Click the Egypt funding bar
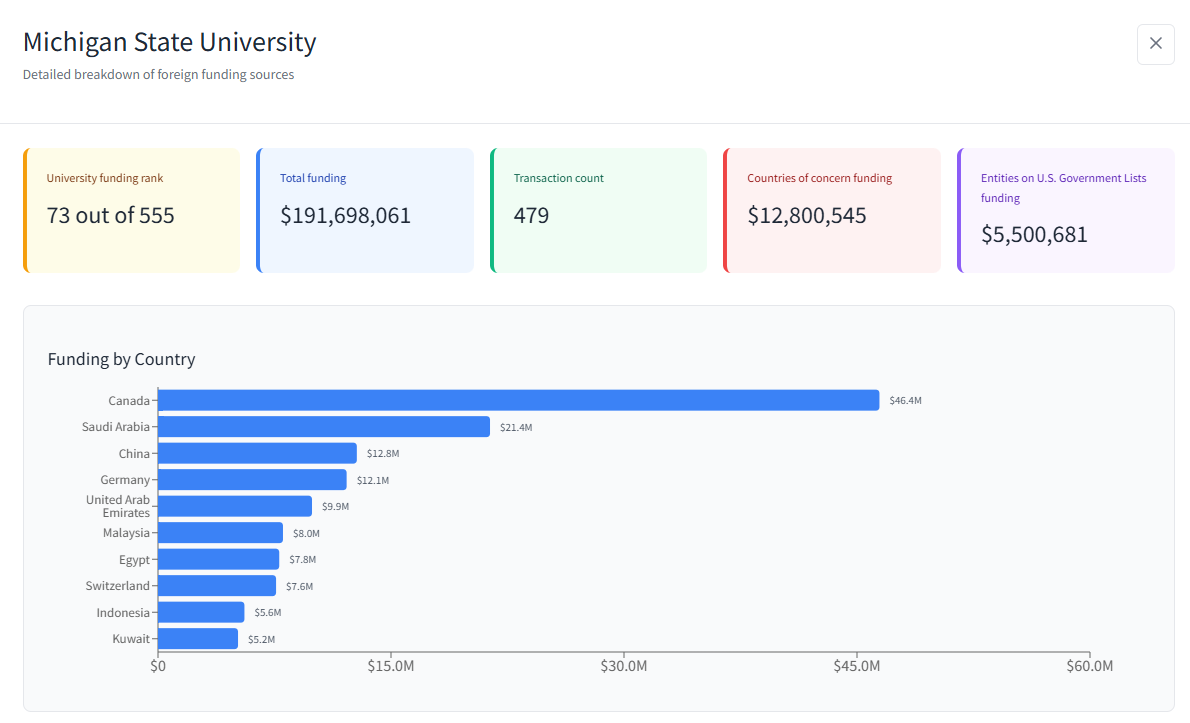Screen dimensions: 1190x723 pos(218,559)
